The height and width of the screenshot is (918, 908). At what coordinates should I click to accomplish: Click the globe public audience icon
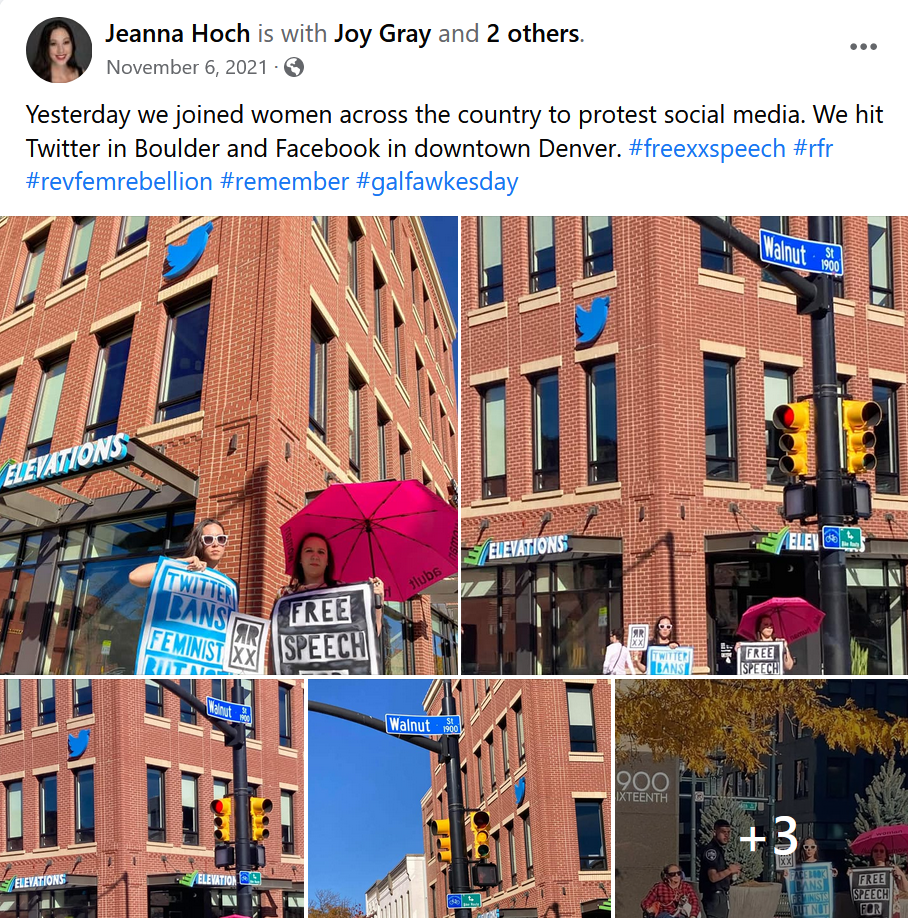point(294,67)
